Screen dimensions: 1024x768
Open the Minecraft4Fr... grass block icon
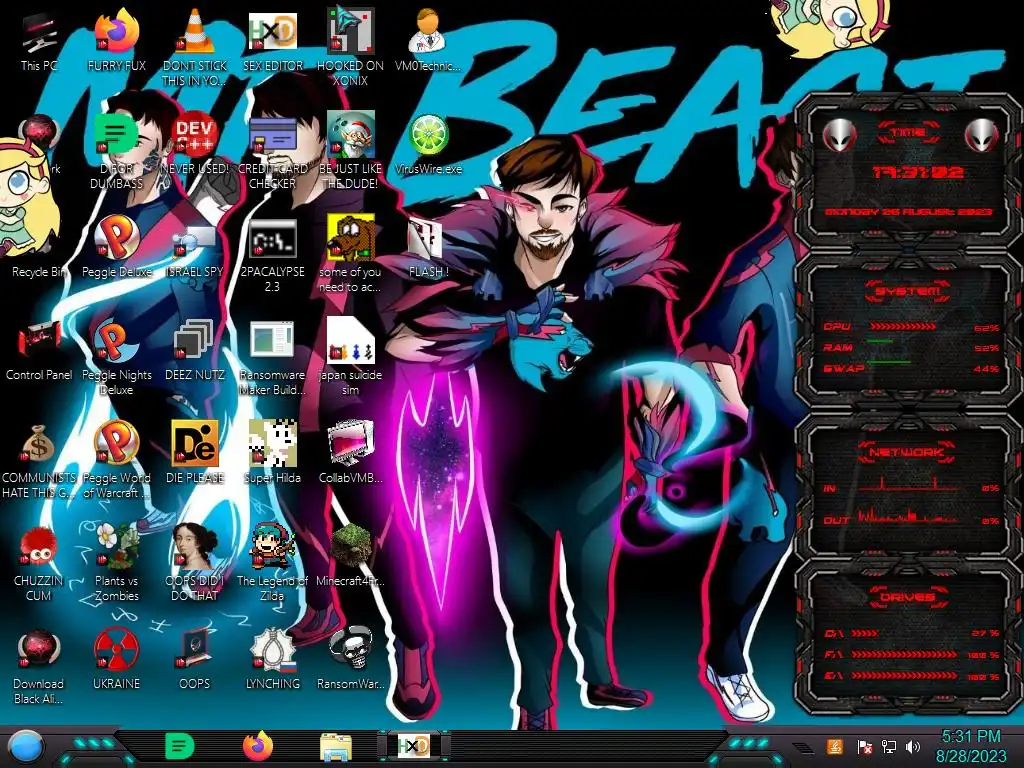[350, 556]
